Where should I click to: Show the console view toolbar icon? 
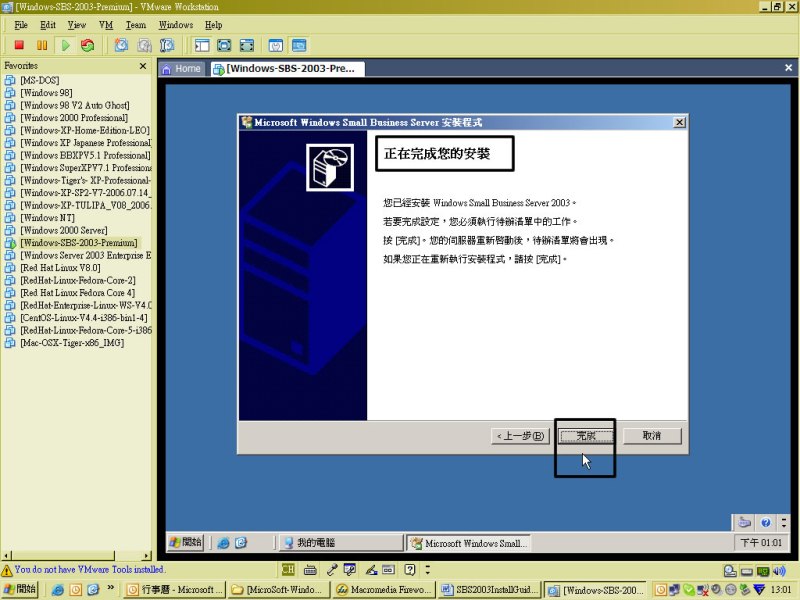click(299, 45)
